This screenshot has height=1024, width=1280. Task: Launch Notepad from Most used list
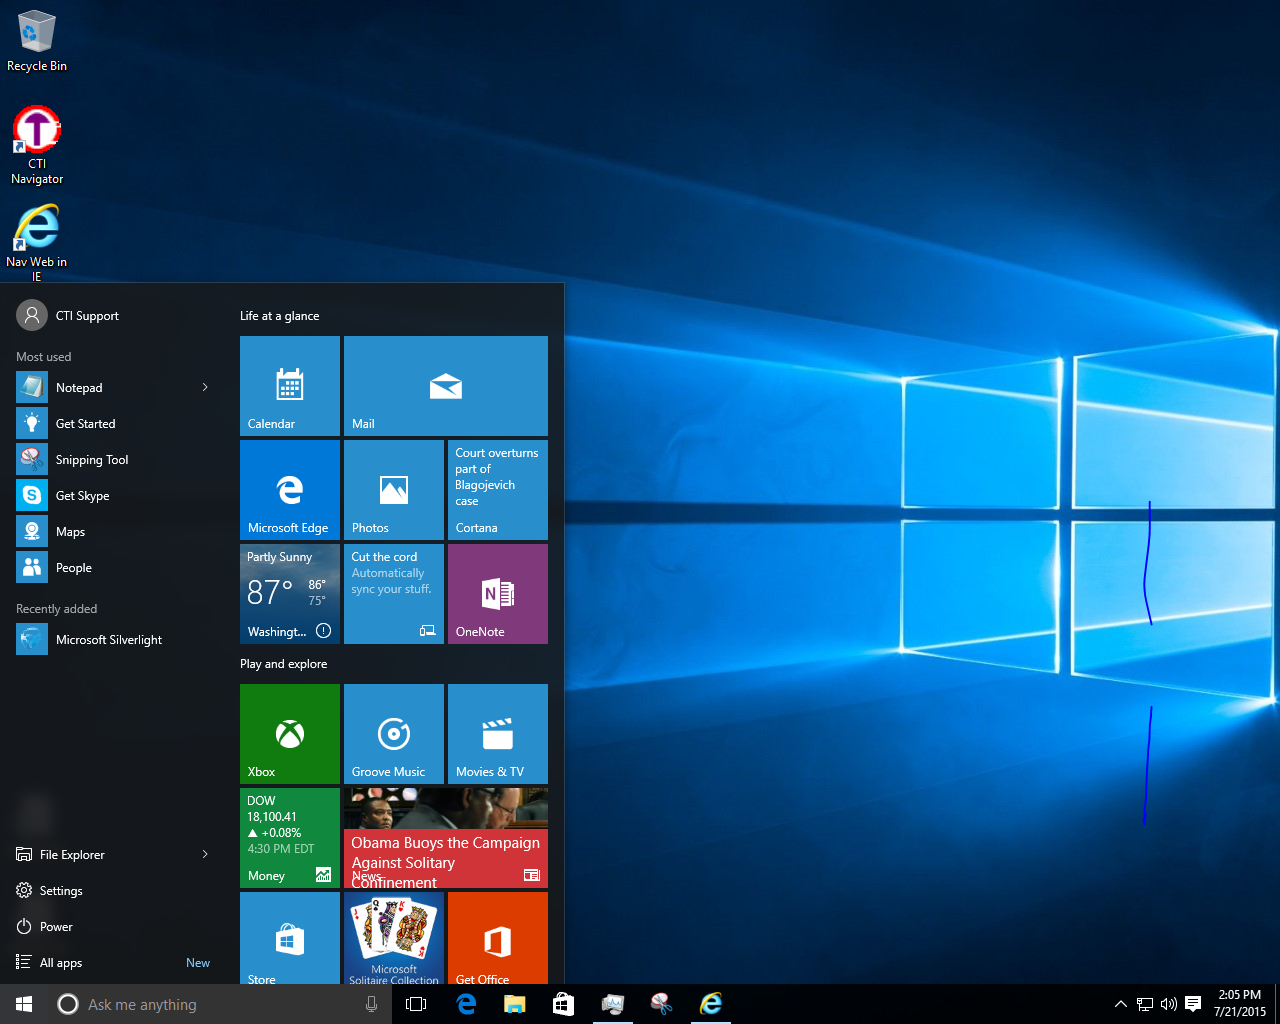point(114,387)
